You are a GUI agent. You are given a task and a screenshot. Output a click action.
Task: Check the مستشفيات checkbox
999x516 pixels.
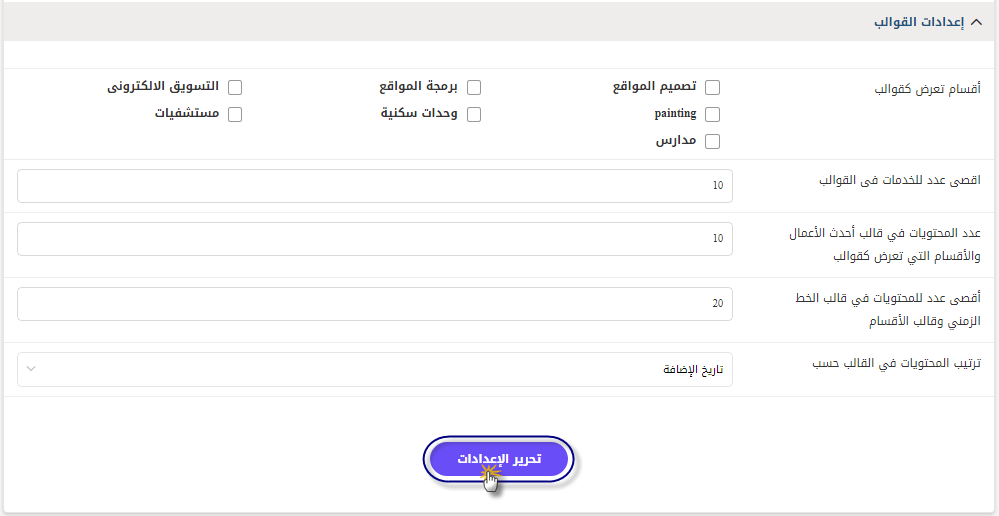pos(235,115)
